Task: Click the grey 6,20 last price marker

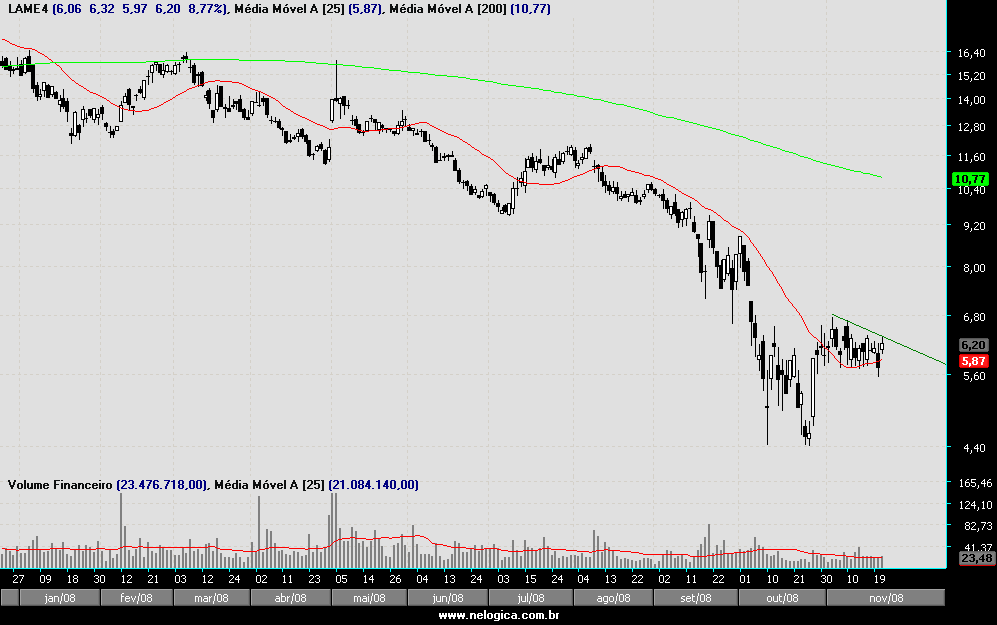Action: click(973, 345)
